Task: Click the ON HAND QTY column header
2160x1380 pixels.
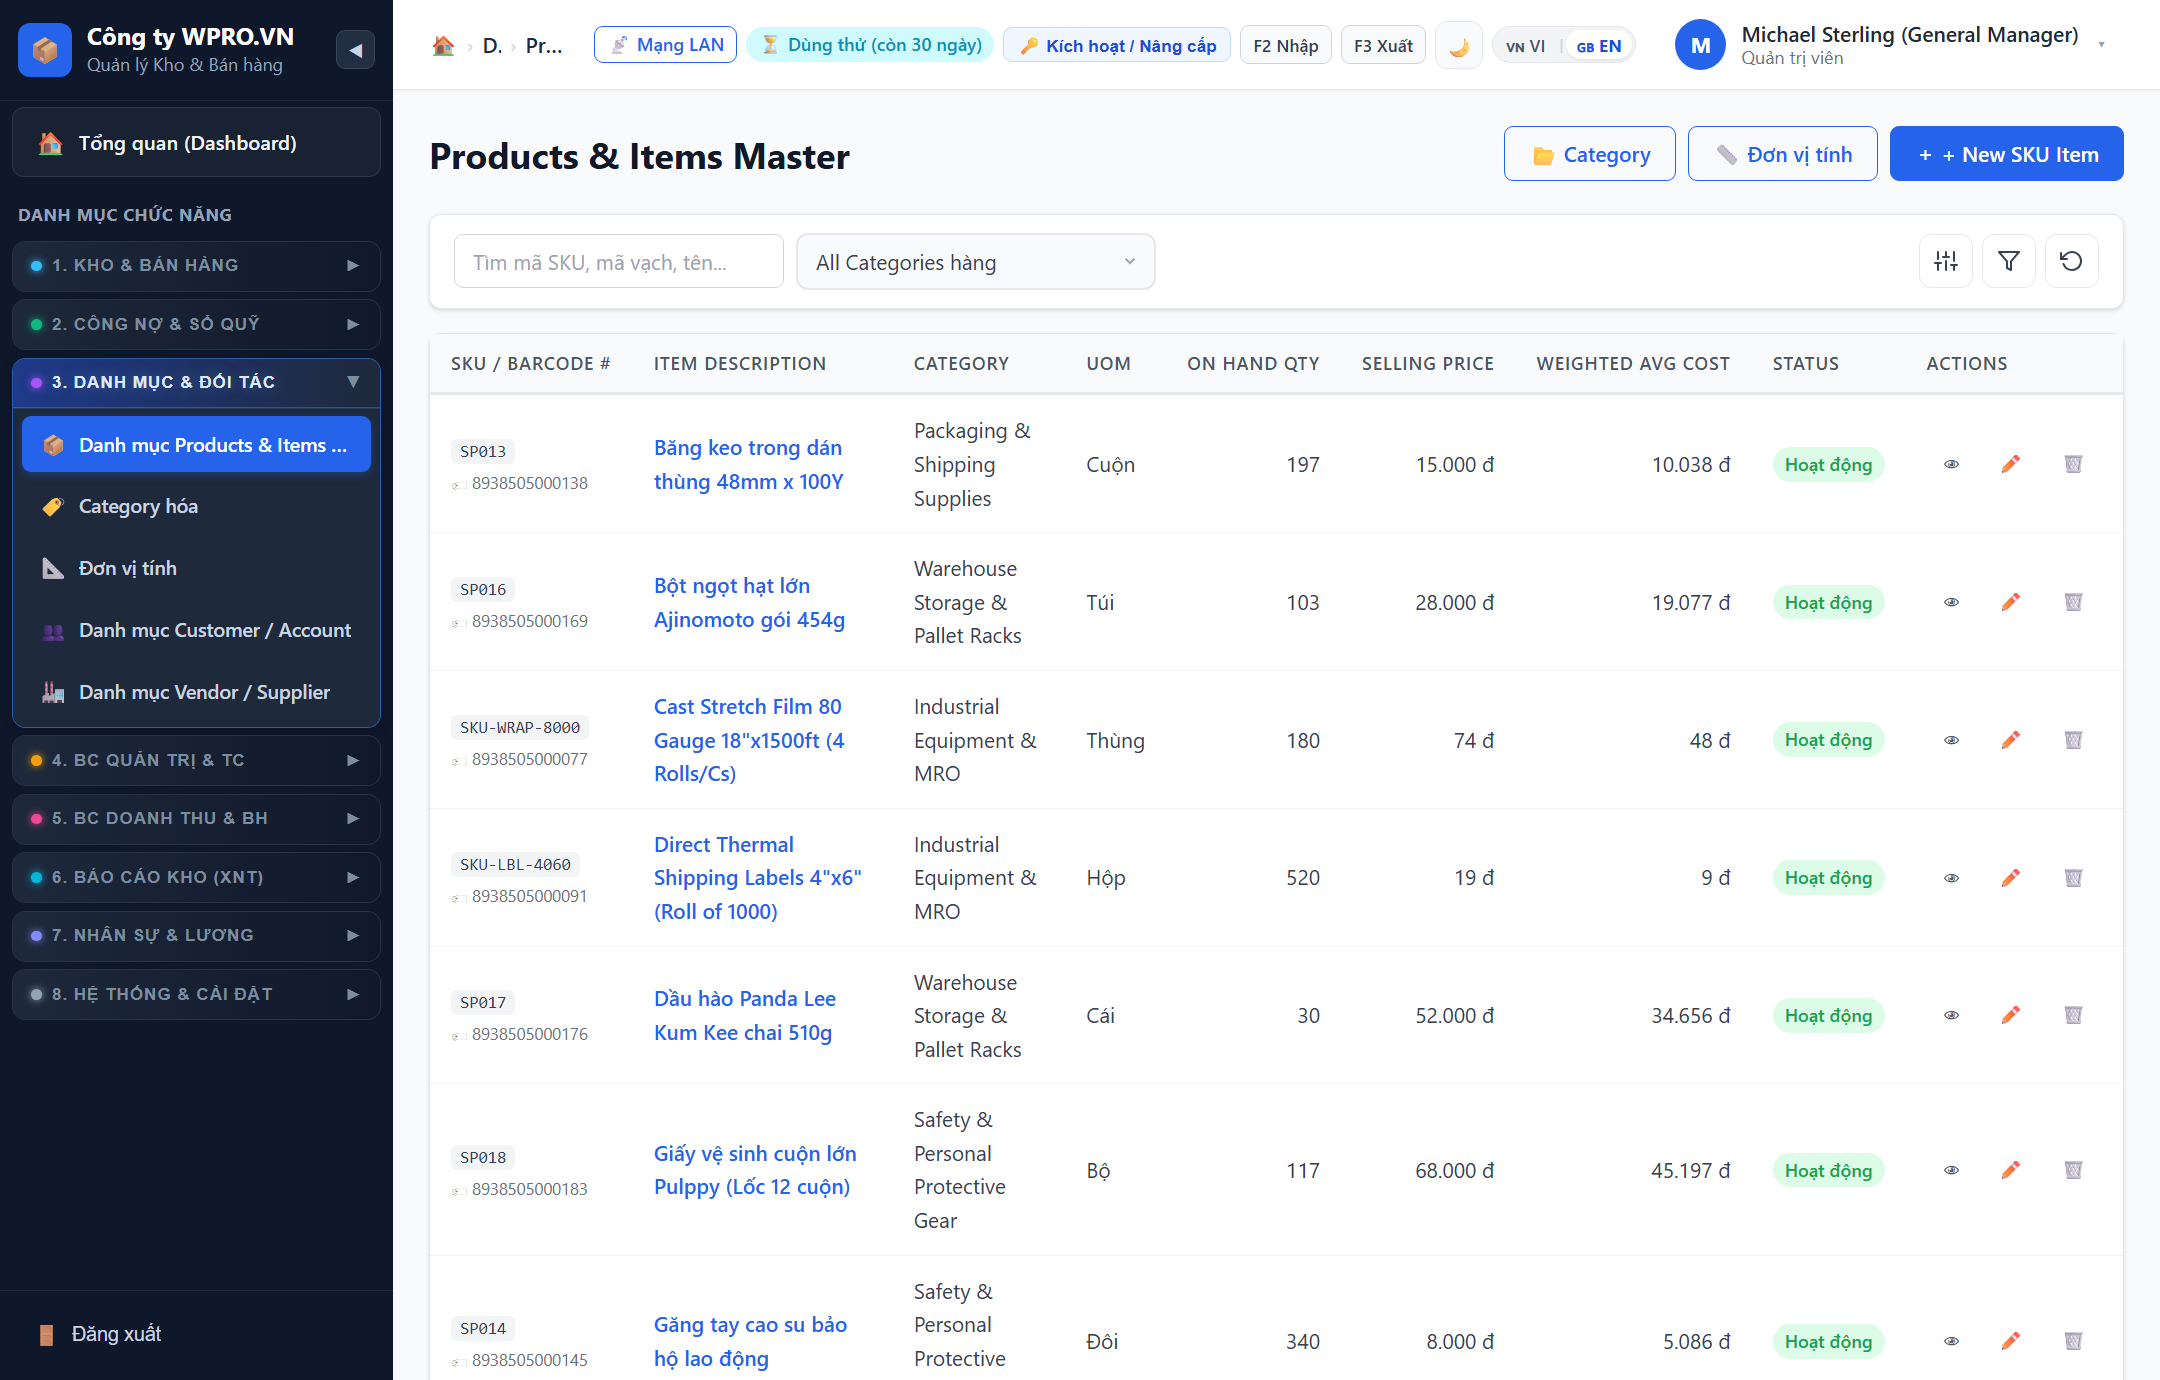Action: [1253, 364]
